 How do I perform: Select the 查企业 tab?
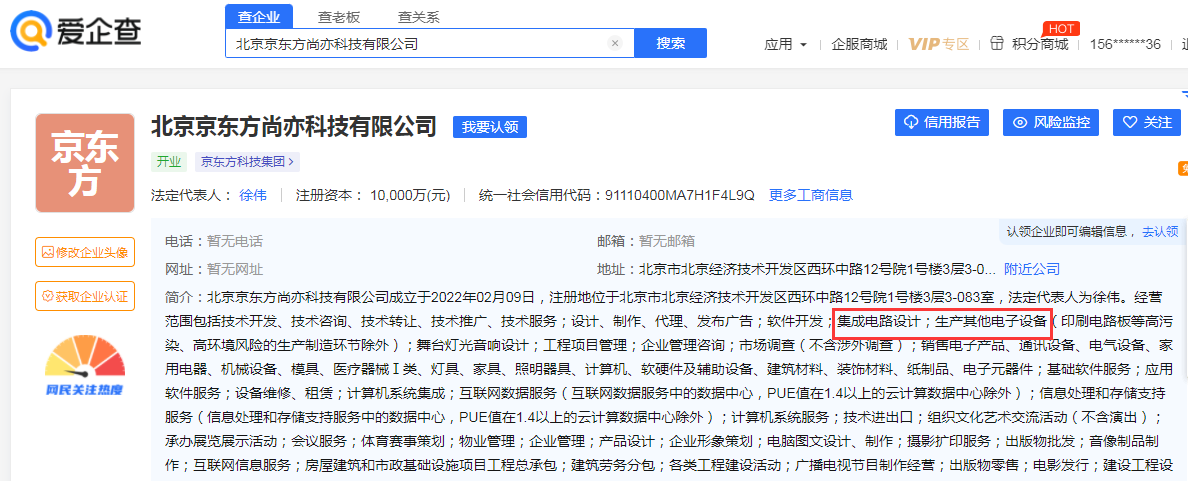(x=259, y=17)
